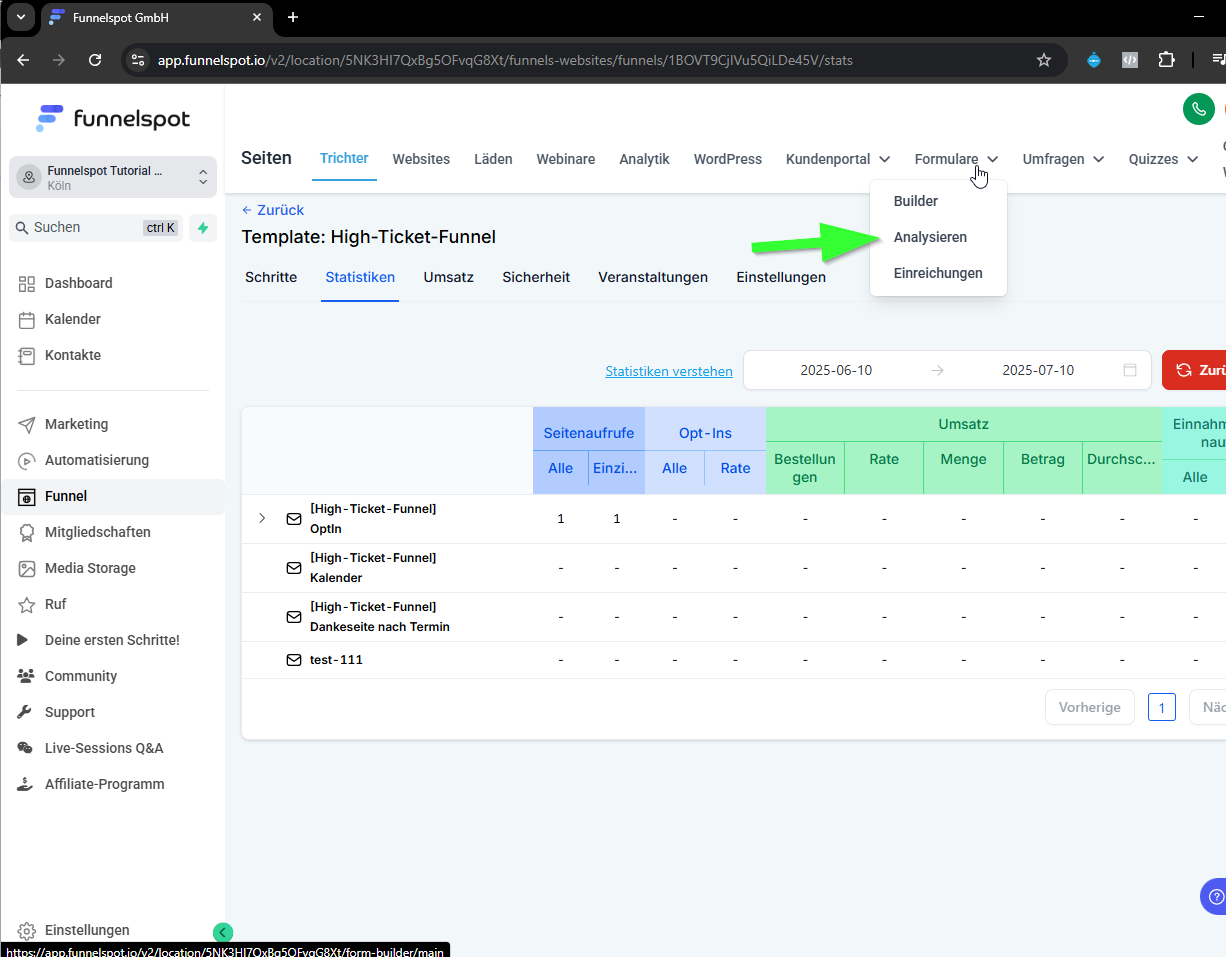Screen dimensions: 1226x957
Task: Click the start date 2025-06-10 field
Action: click(x=836, y=370)
